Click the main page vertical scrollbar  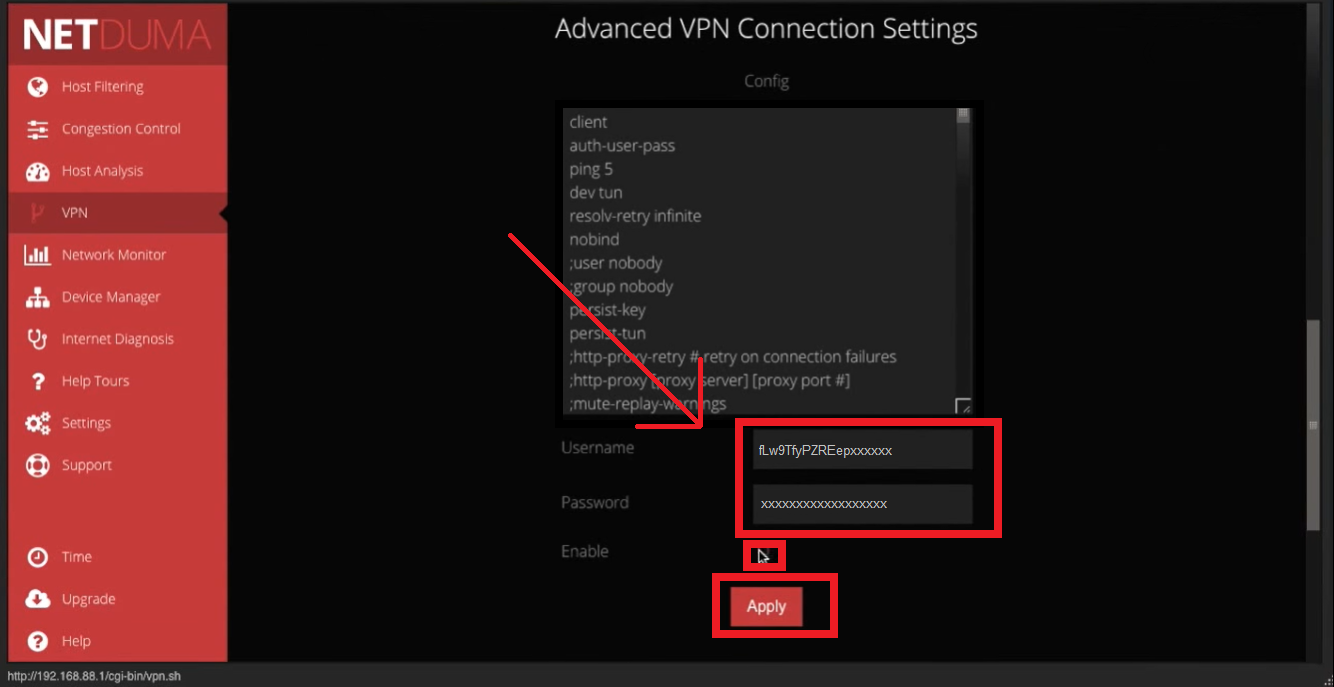tap(1313, 425)
